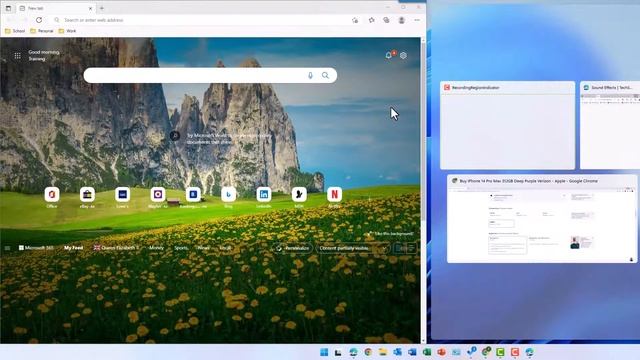
Task: Open Edge Collections icon
Action: (x=386, y=20)
